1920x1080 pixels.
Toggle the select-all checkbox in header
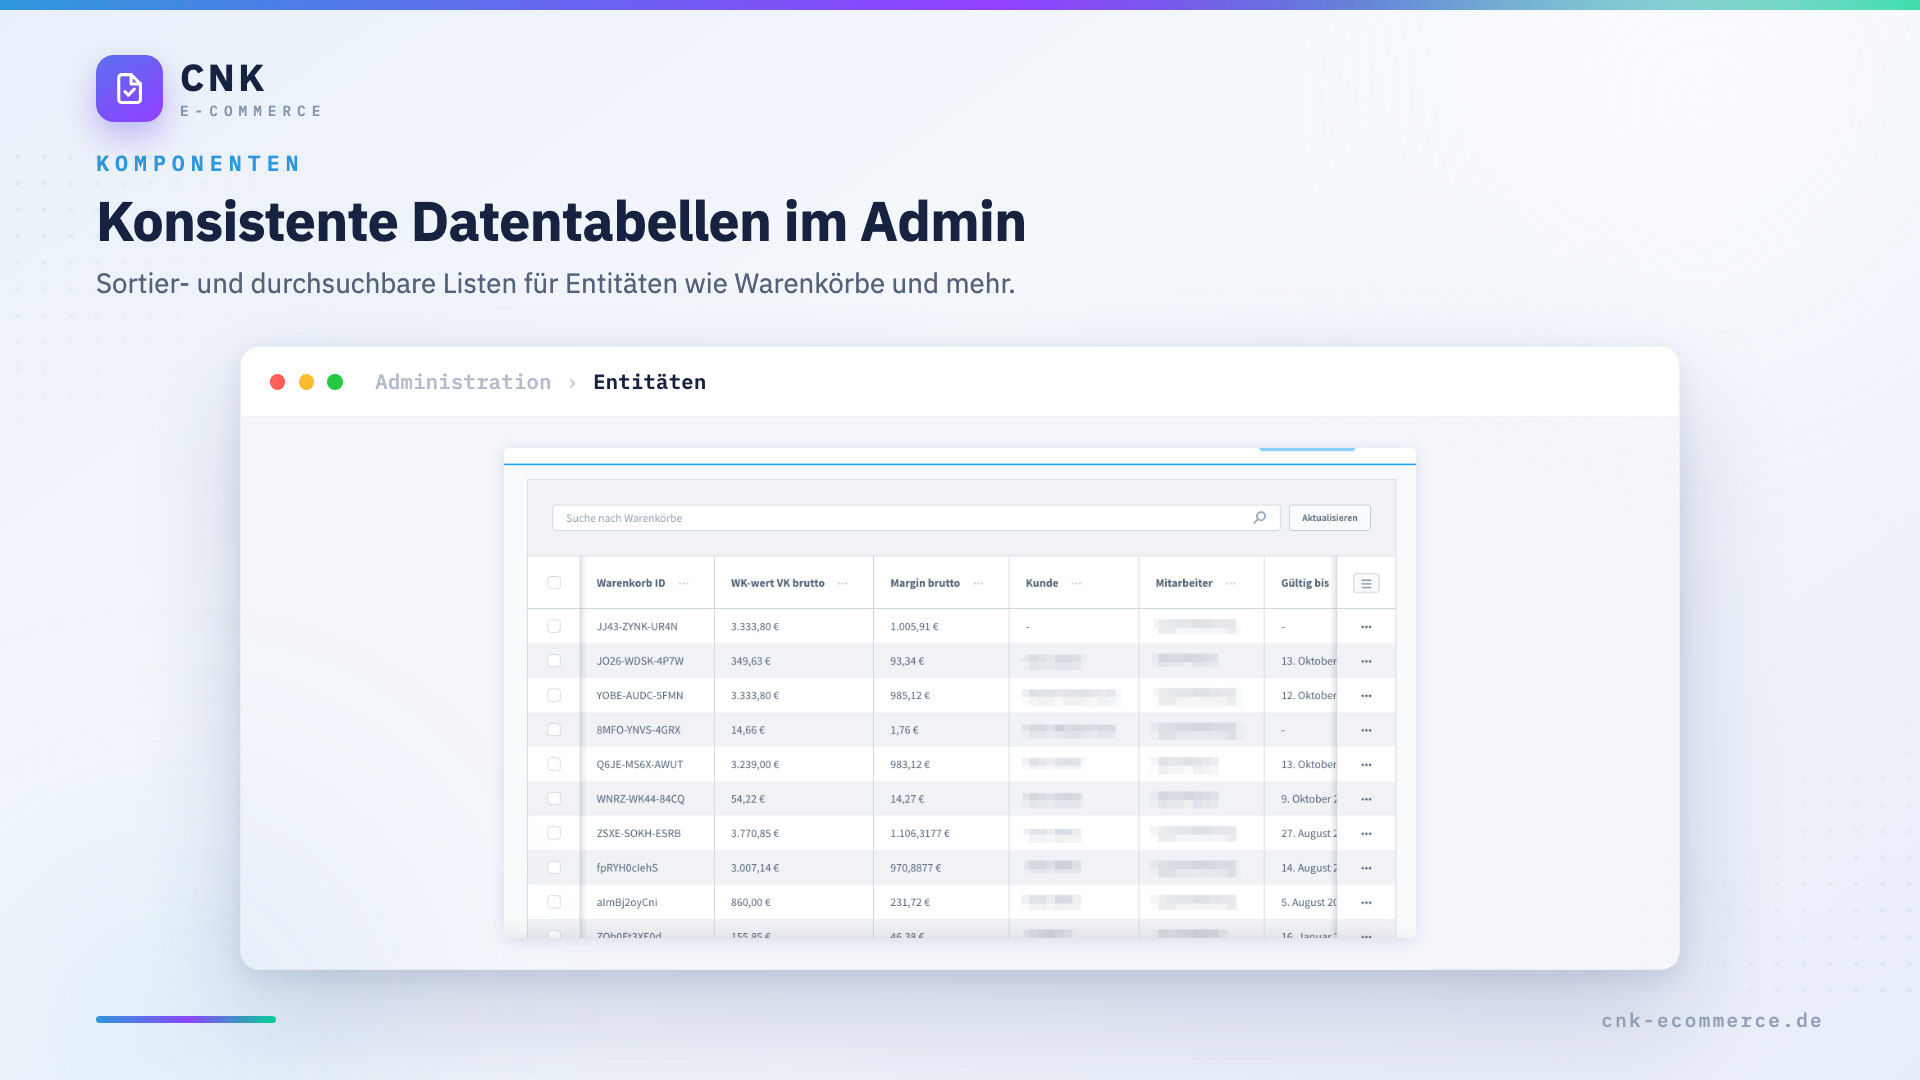point(554,583)
